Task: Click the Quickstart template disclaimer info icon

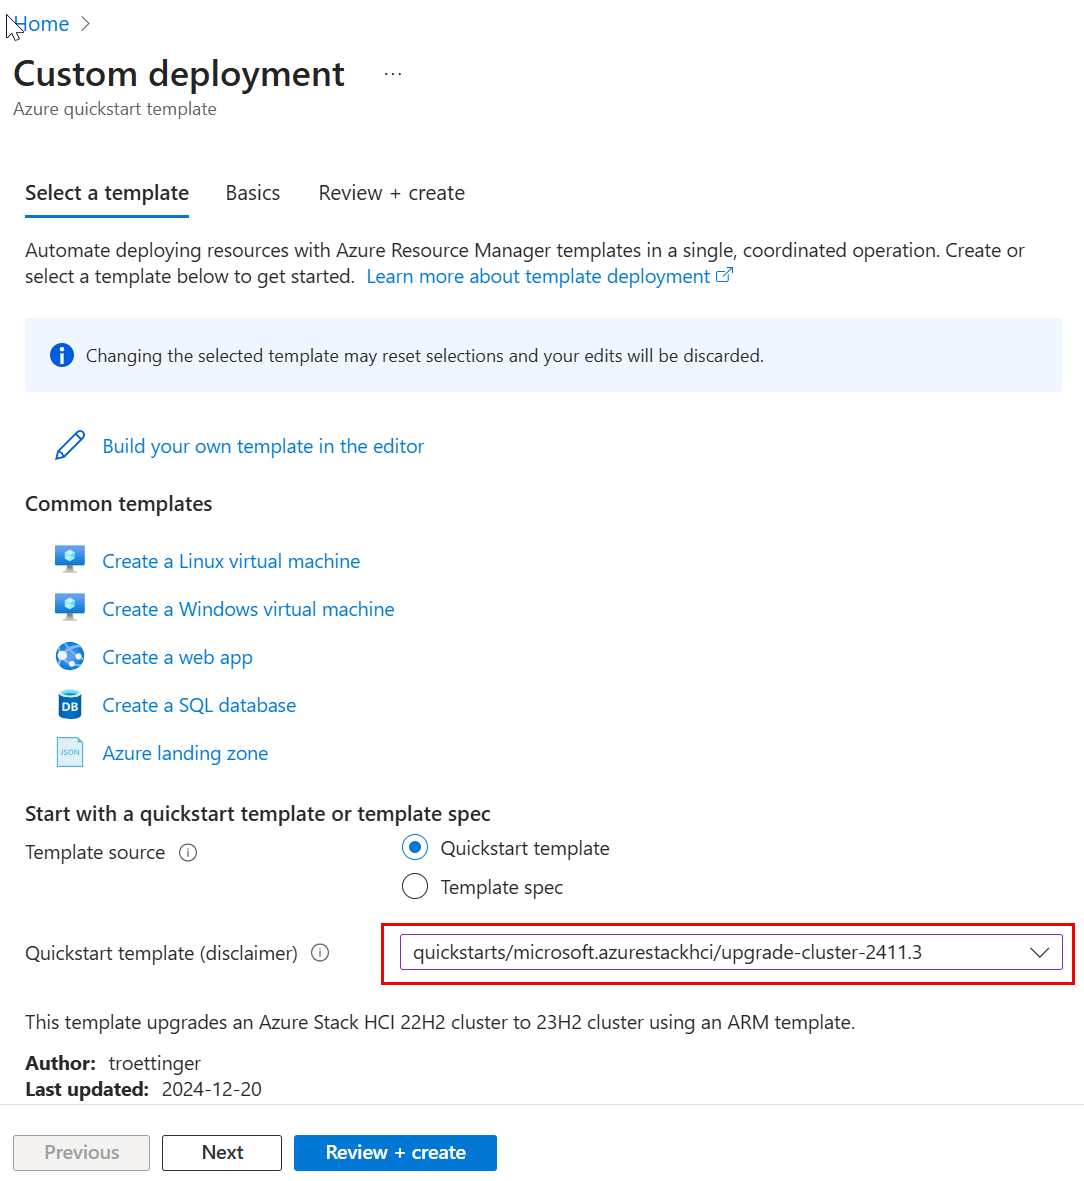Action: (320, 953)
